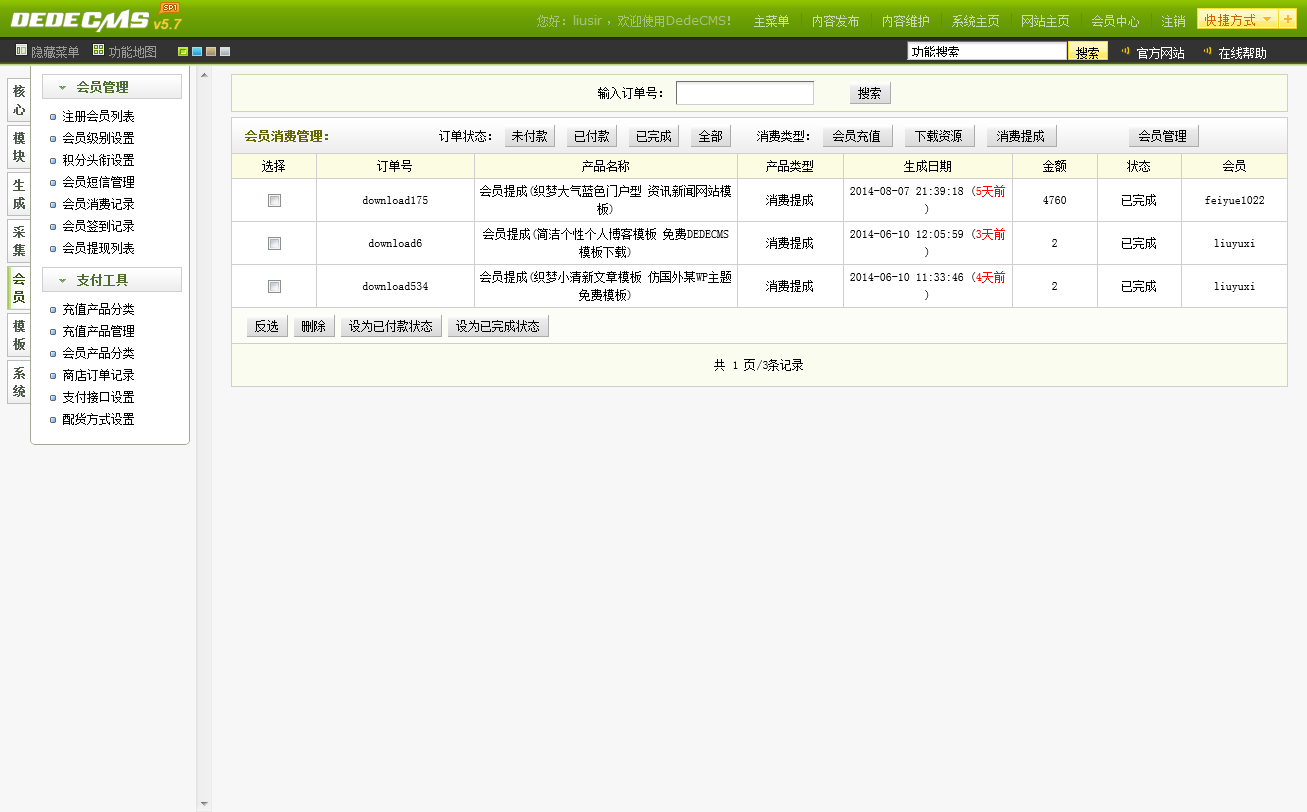Select the checkbox for order download175
This screenshot has height=812, width=1307.
coord(274,201)
